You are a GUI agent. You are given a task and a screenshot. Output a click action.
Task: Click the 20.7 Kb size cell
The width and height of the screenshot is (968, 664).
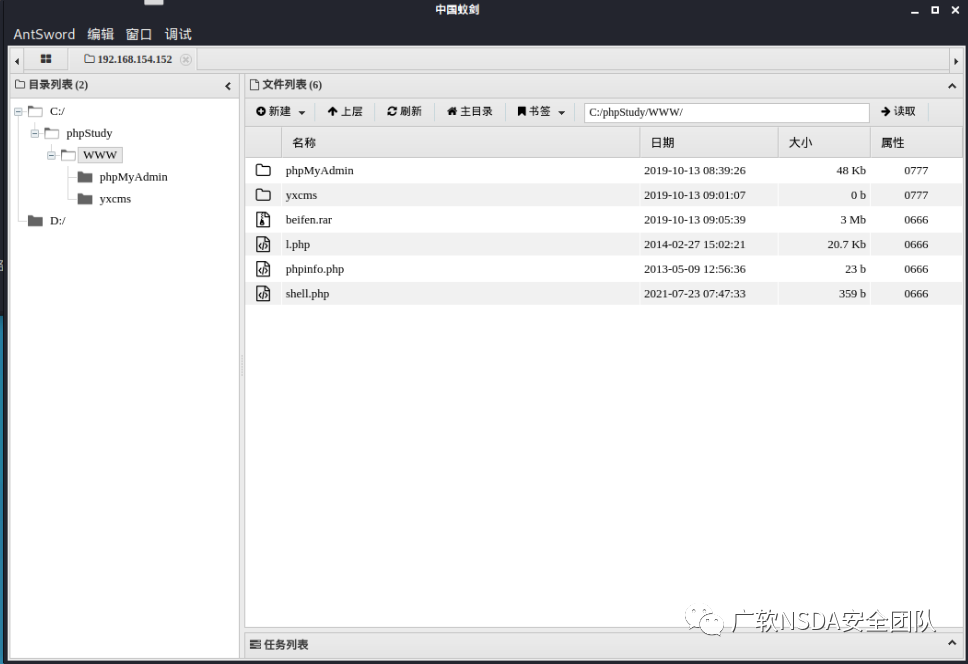846,244
